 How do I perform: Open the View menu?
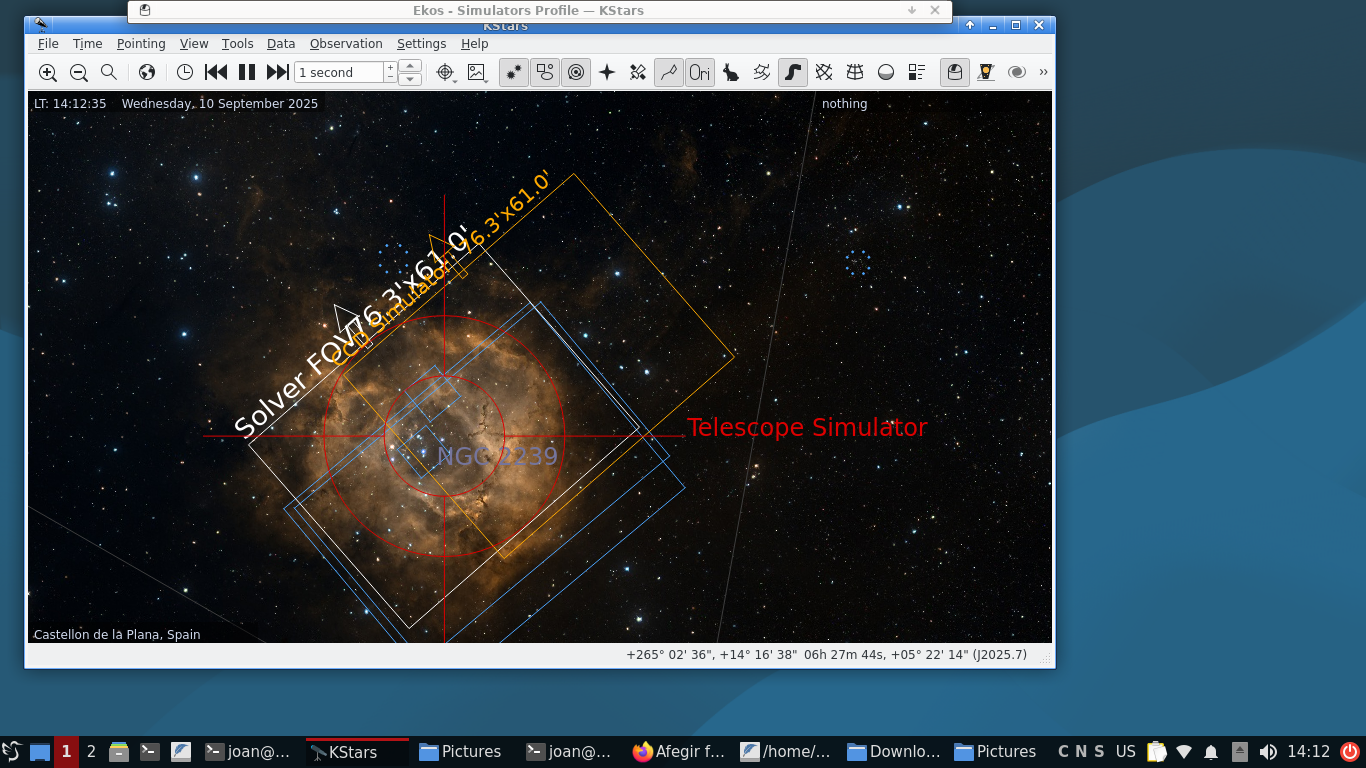(x=194, y=44)
